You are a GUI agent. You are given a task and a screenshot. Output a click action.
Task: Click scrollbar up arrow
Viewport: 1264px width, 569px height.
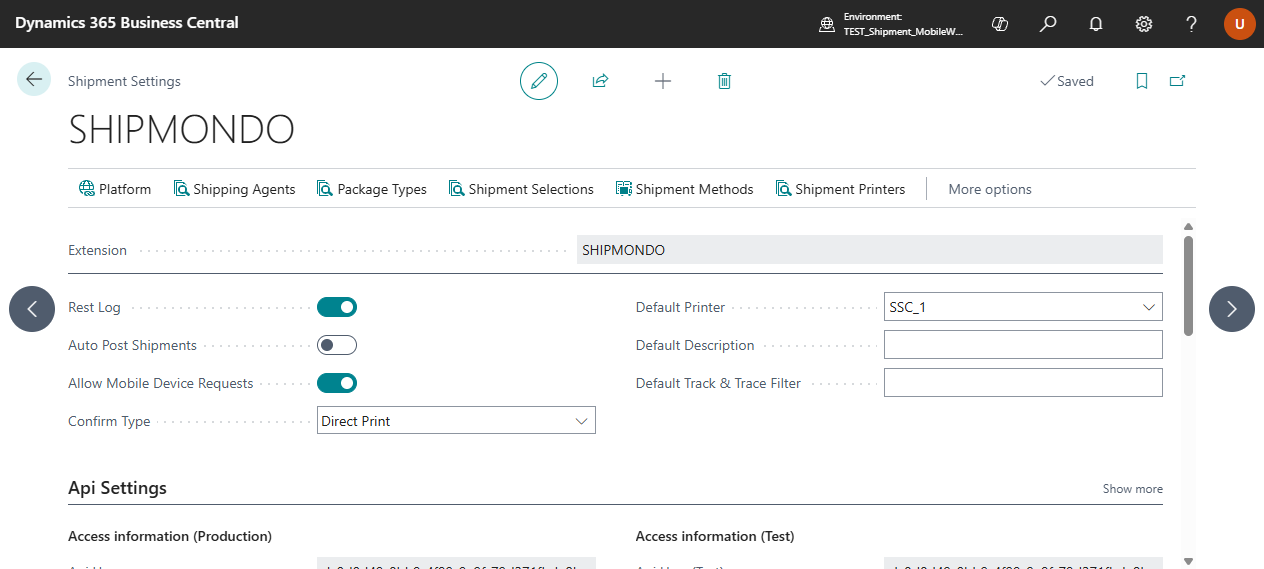1188,226
